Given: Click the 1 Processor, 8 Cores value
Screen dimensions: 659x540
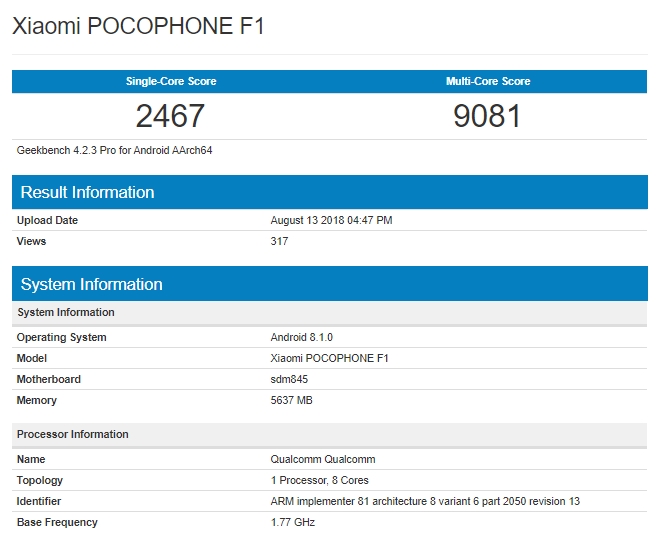Looking at the screenshot, I should tap(319, 480).
